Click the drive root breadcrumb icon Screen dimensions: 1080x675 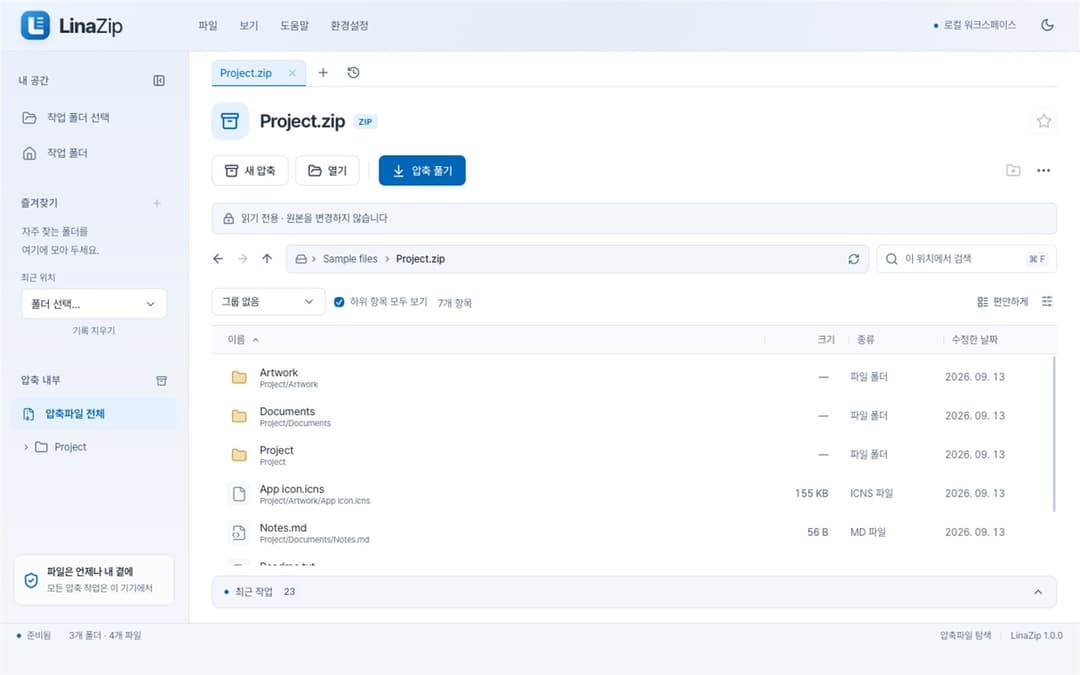click(301, 259)
